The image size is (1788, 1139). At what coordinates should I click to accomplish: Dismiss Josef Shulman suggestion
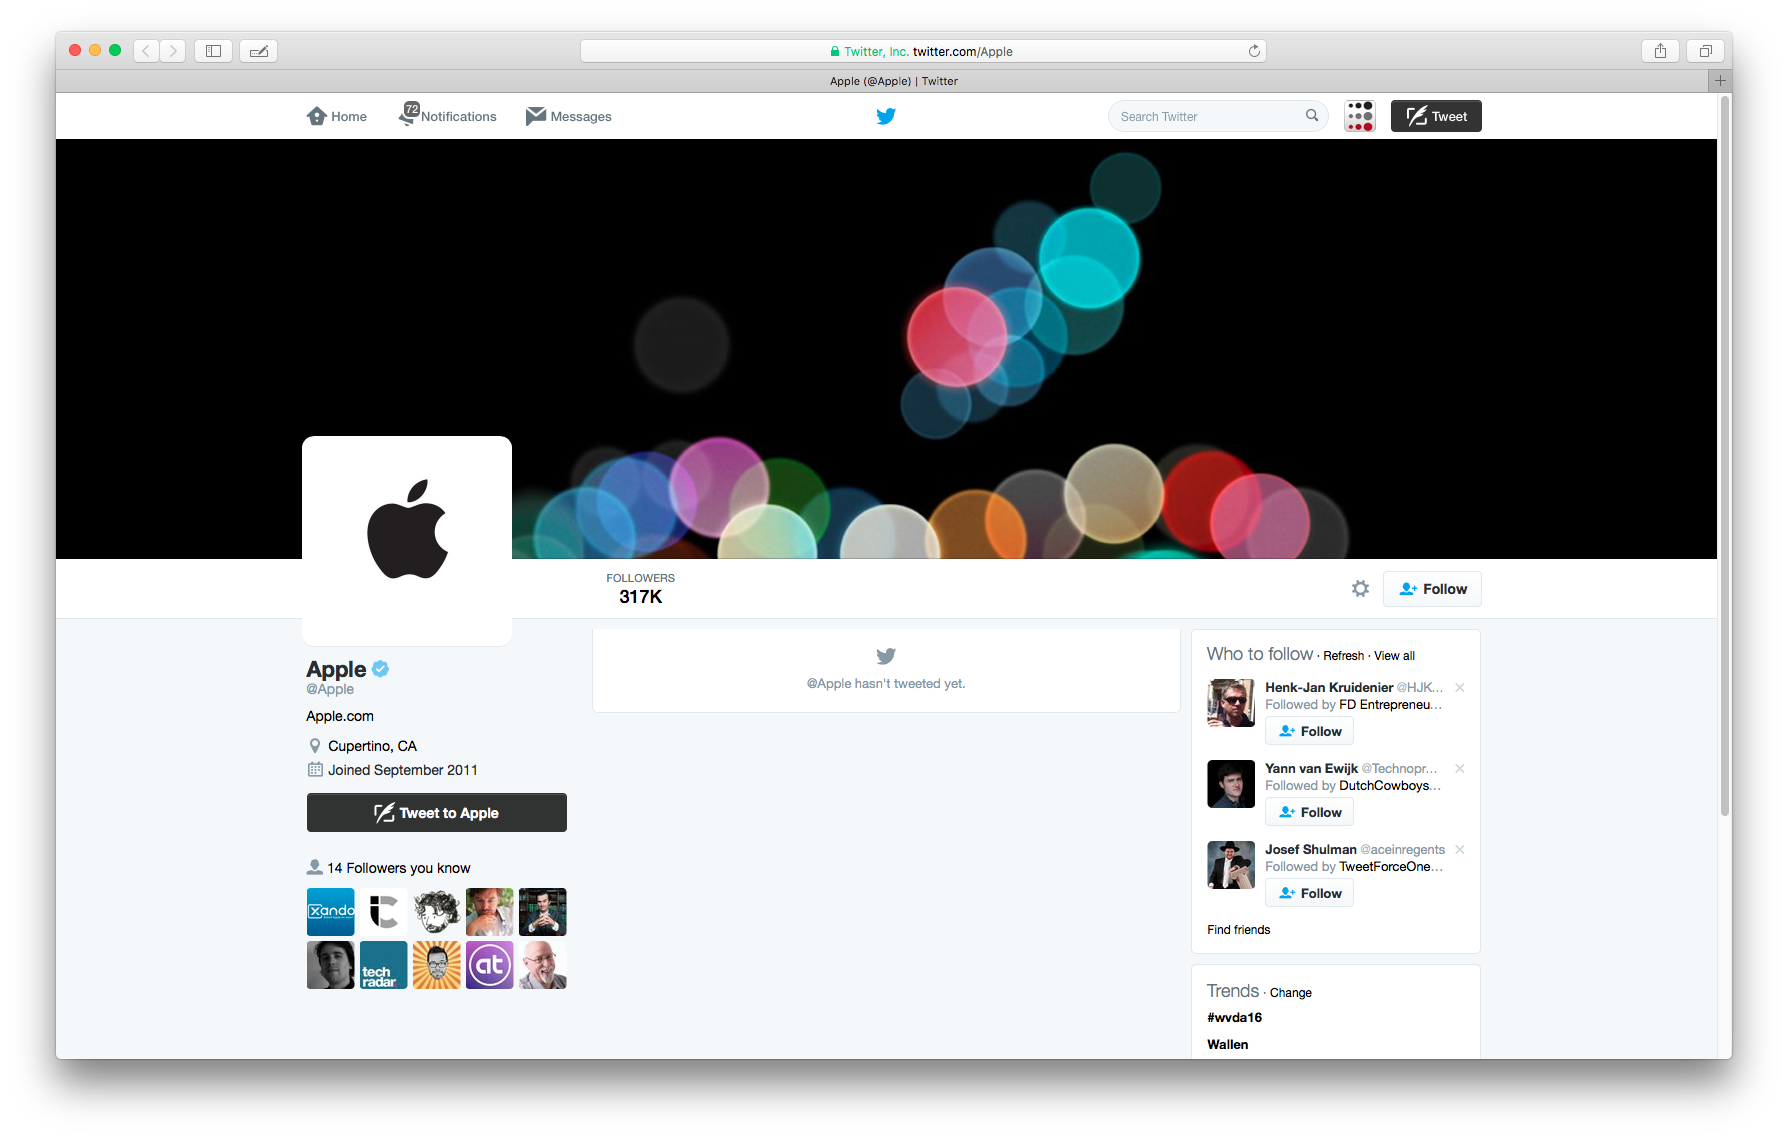click(x=1460, y=849)
